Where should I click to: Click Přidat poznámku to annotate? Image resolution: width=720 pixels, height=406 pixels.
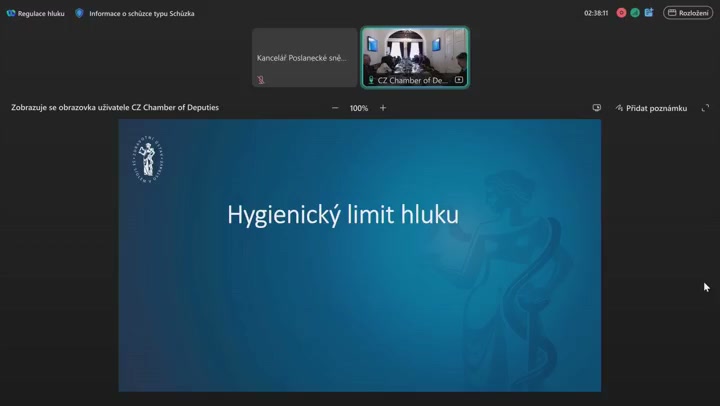point(651,108)
